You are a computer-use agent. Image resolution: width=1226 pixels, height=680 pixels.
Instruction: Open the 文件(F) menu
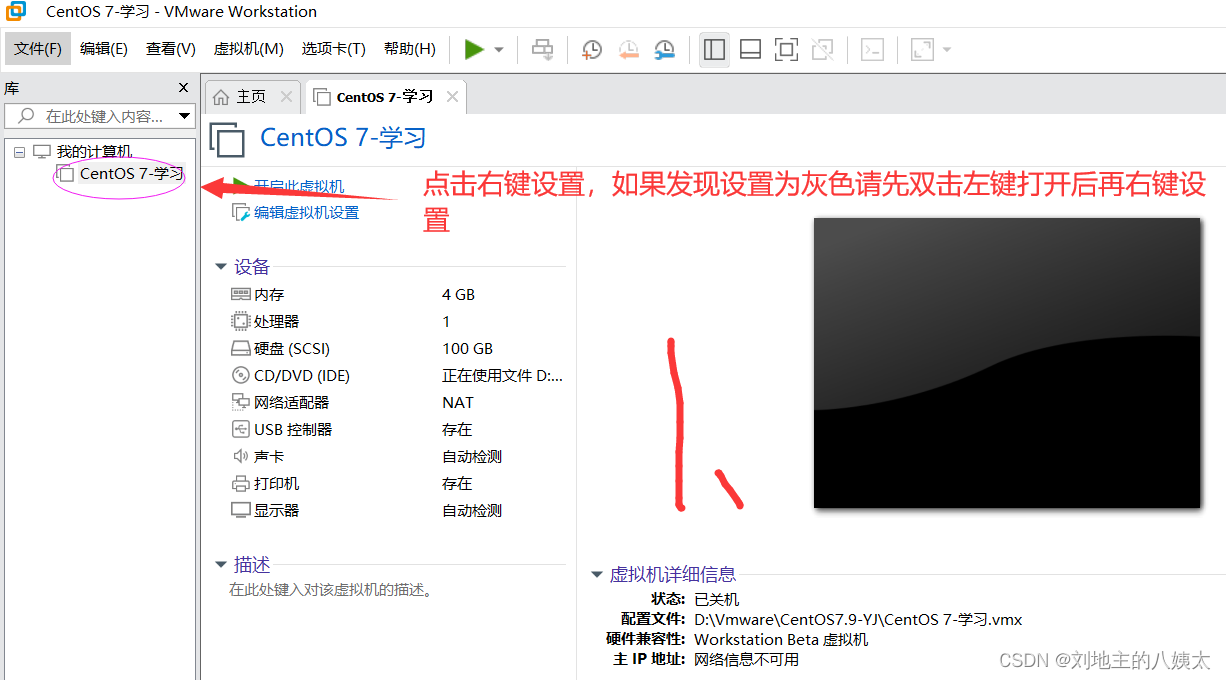(38, 49)
